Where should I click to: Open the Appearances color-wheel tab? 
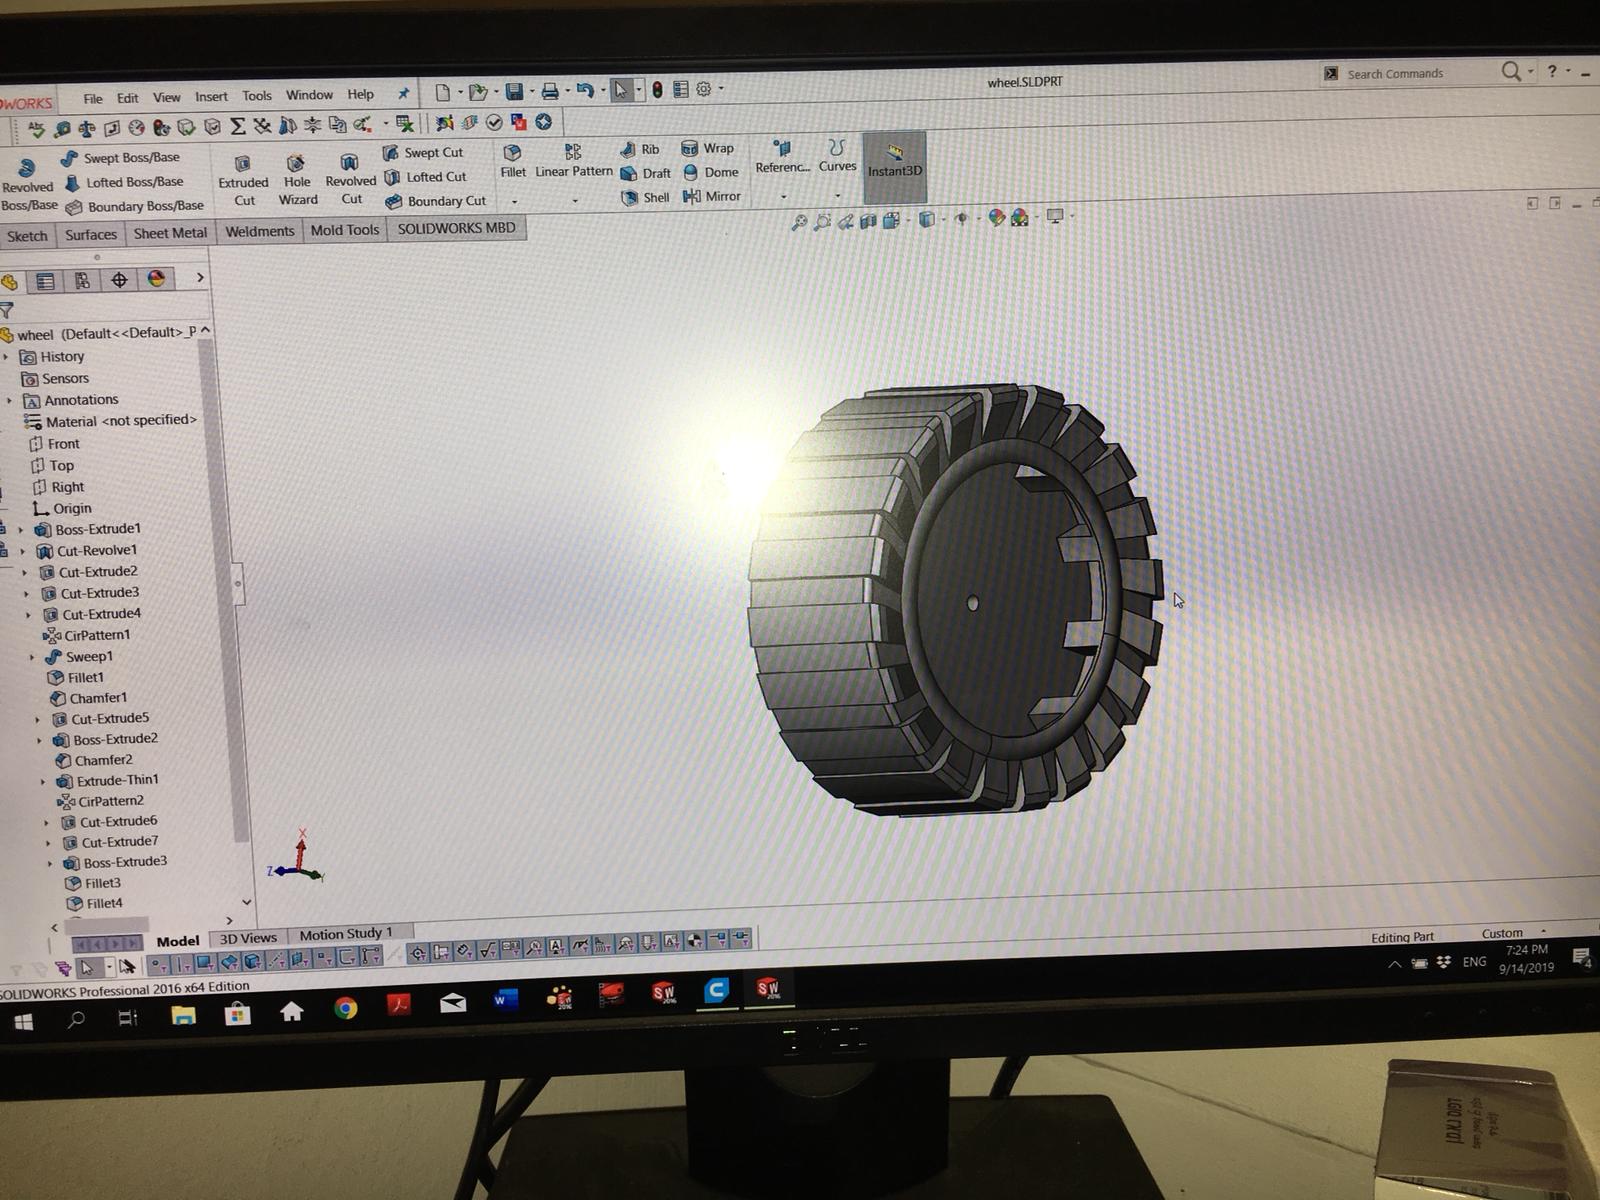click(x=156, y=279)
